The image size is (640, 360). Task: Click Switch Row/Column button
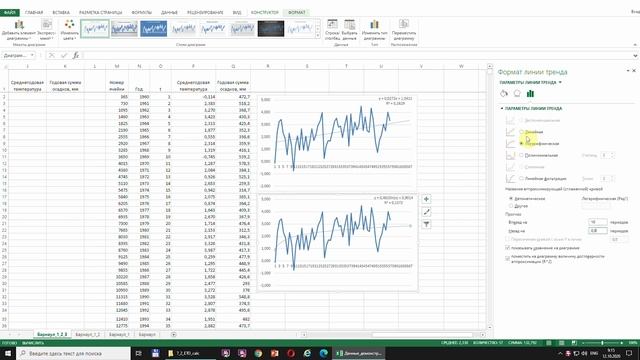click(x=332, y=30)
